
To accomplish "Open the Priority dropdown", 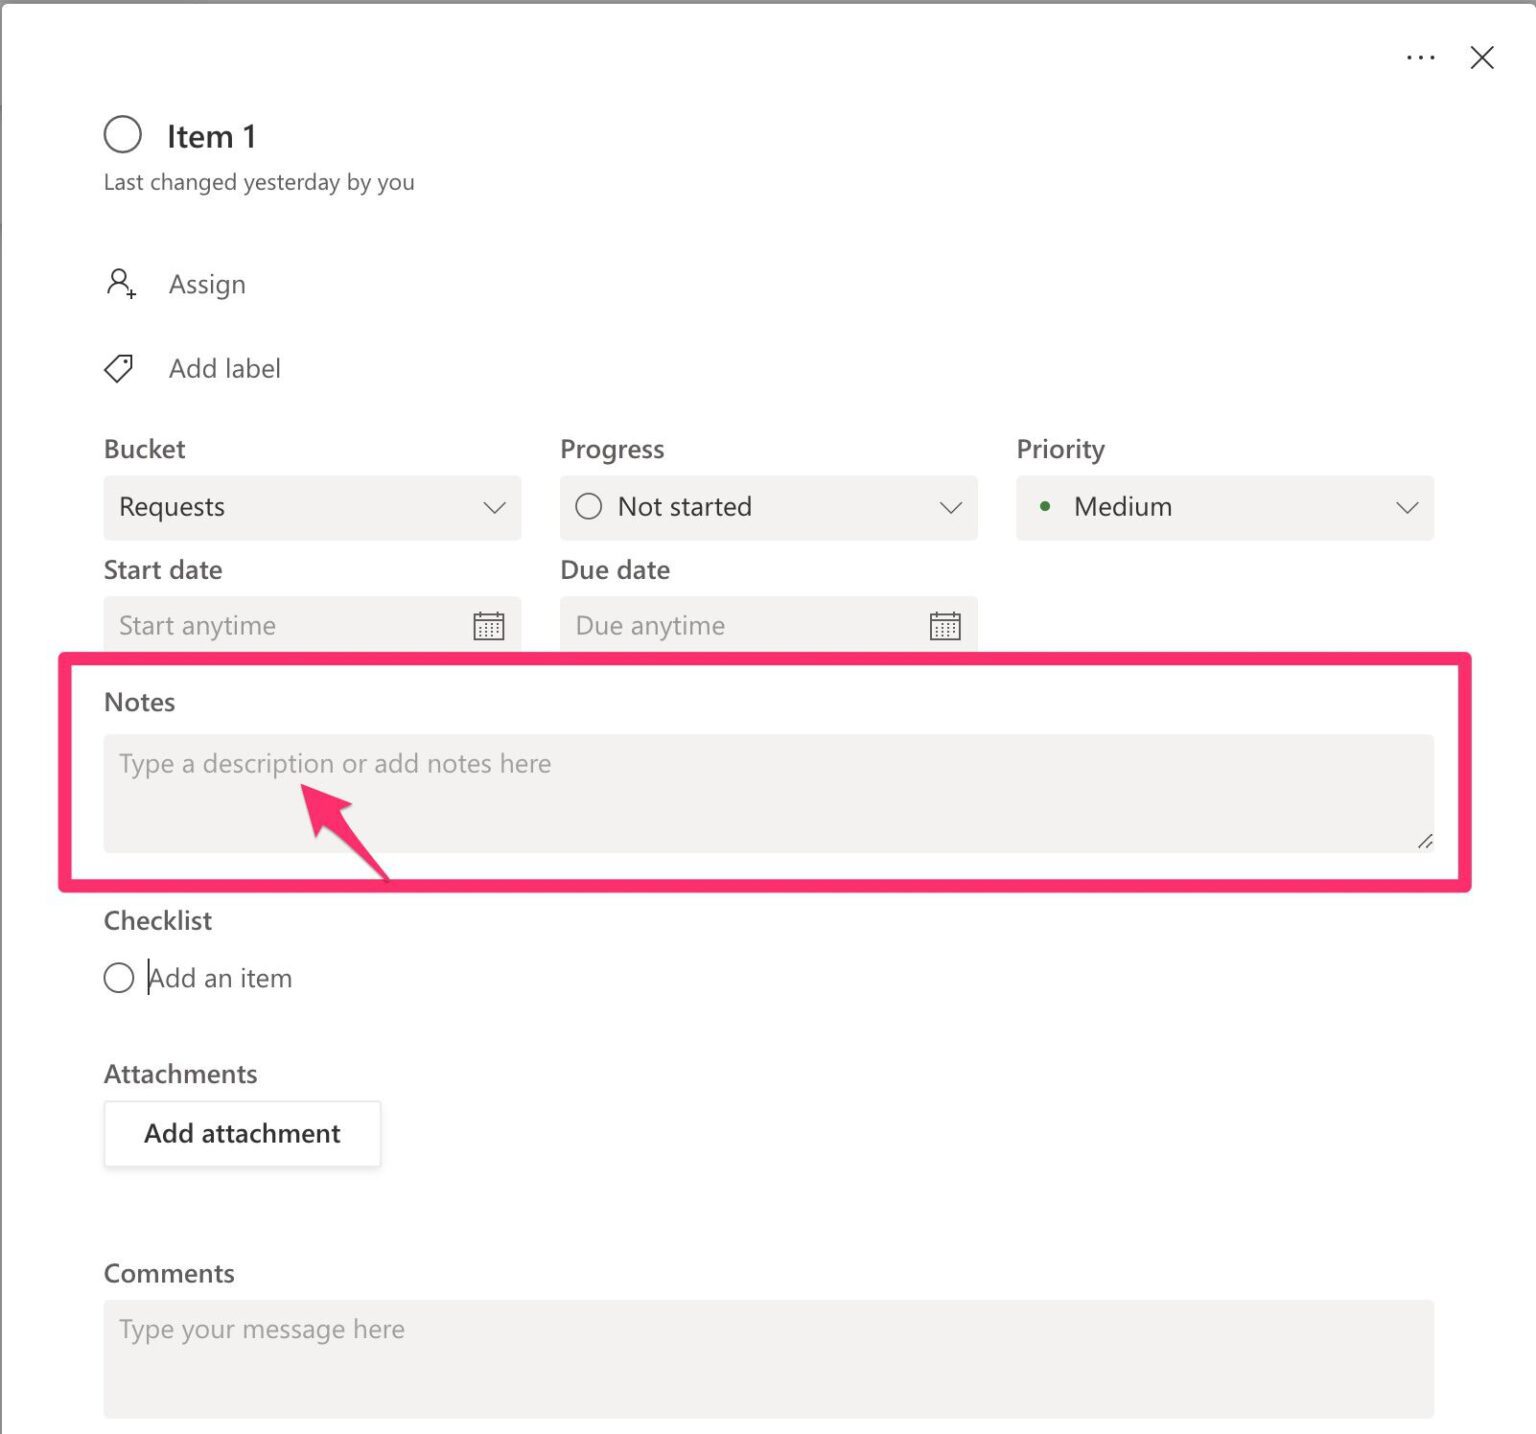I will point(1406,508).
